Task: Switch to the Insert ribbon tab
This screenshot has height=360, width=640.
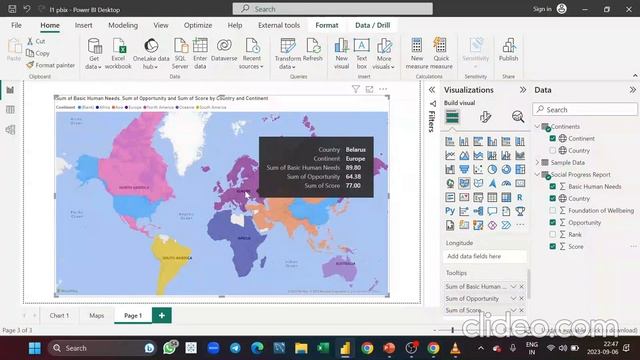Action: [83, 25]
